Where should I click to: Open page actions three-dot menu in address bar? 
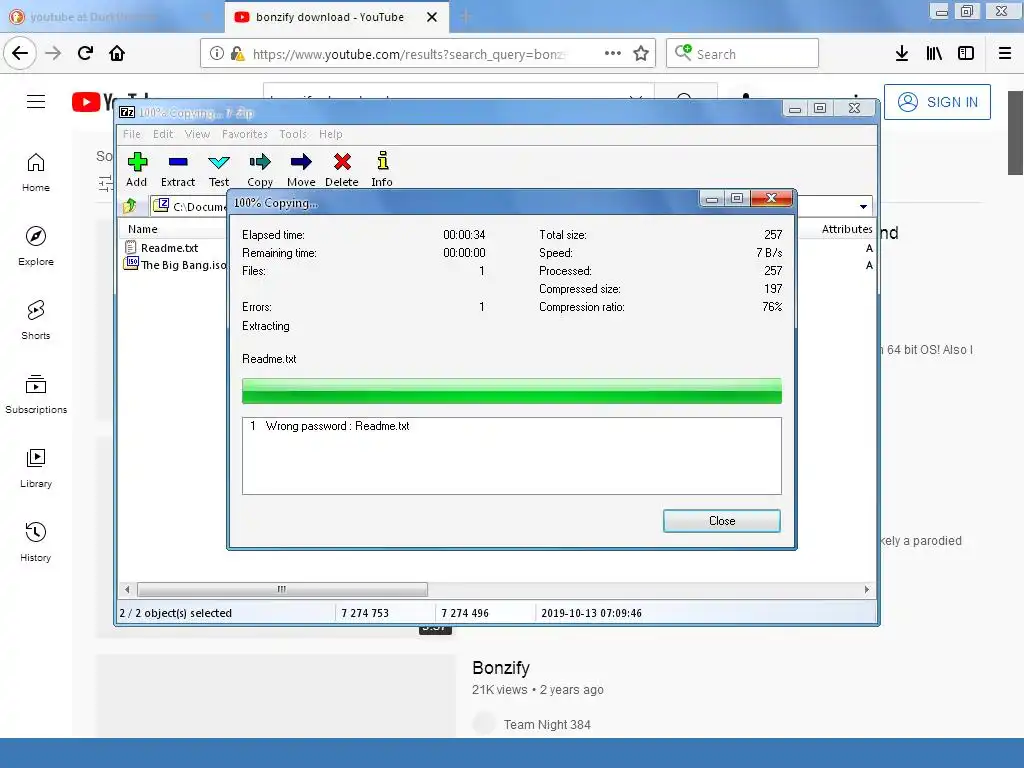click(x=613, y=54)
